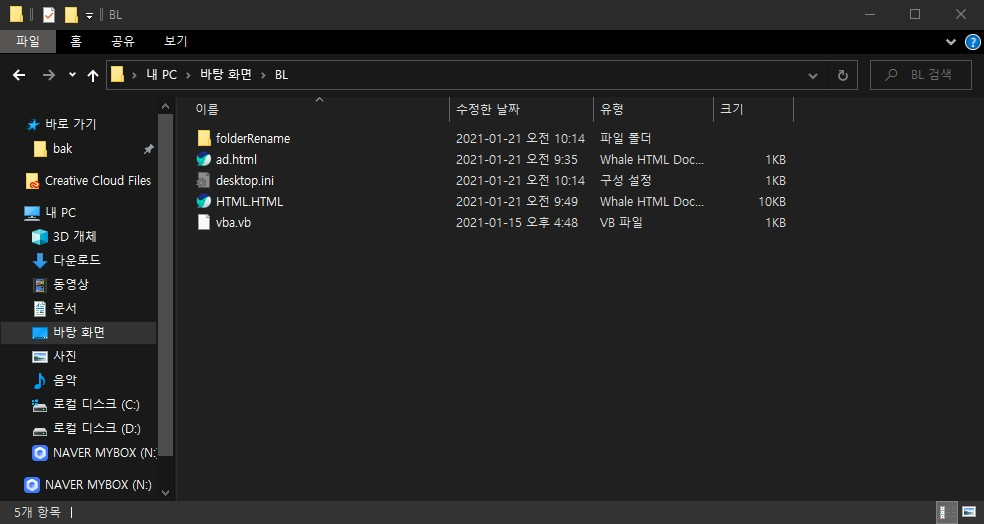984x524 pixels.
Task: Click the Forward navigation arrow
Action: point(48,75)
